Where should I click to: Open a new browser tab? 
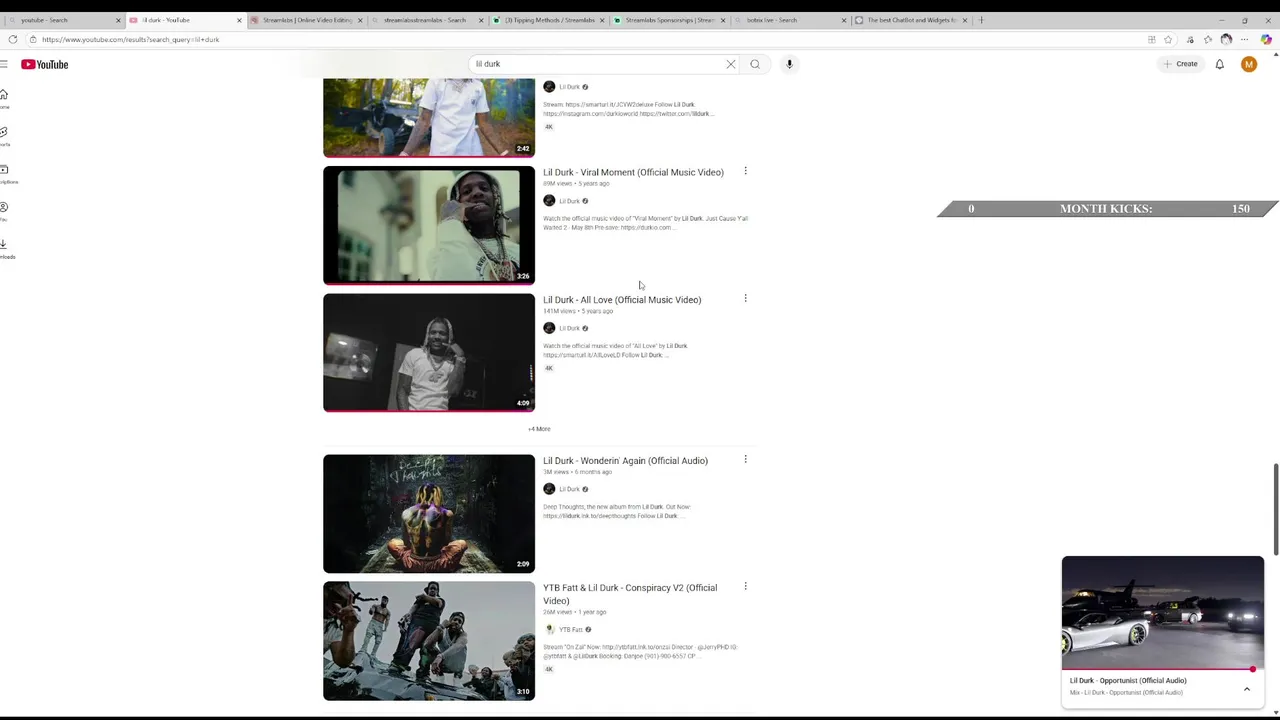point(981,20)
